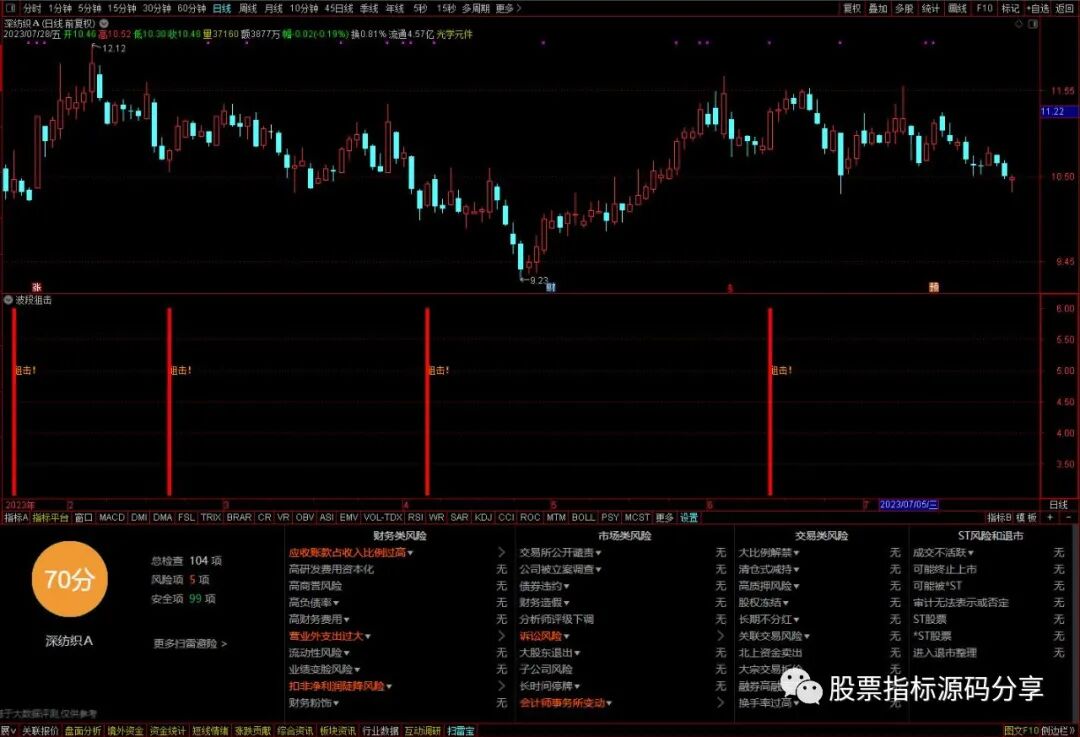Click 更多 indicators next to MCST
This screenshot has width=1080, height=737.
point(664,517)
